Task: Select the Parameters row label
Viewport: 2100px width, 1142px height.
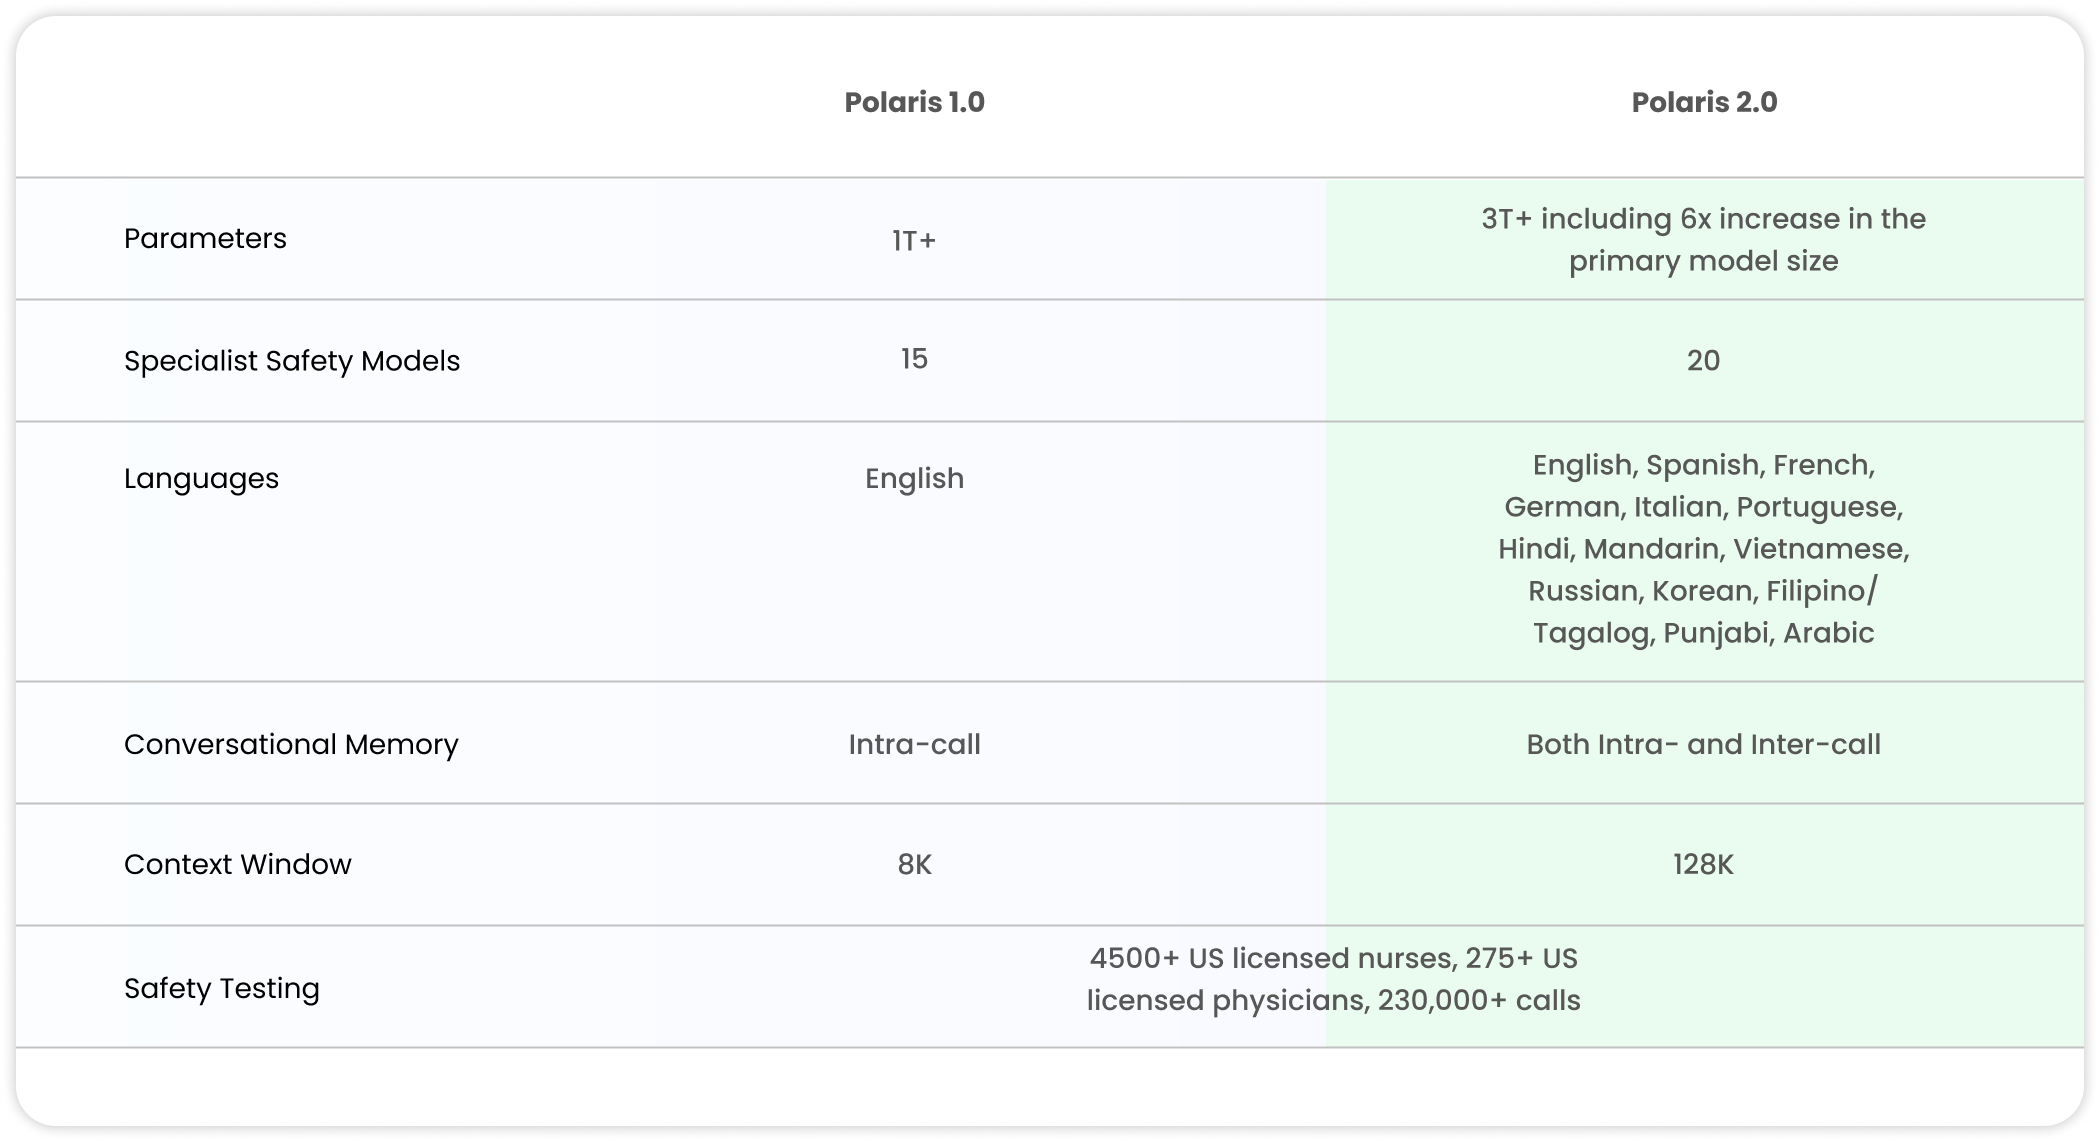Action: 205,238
